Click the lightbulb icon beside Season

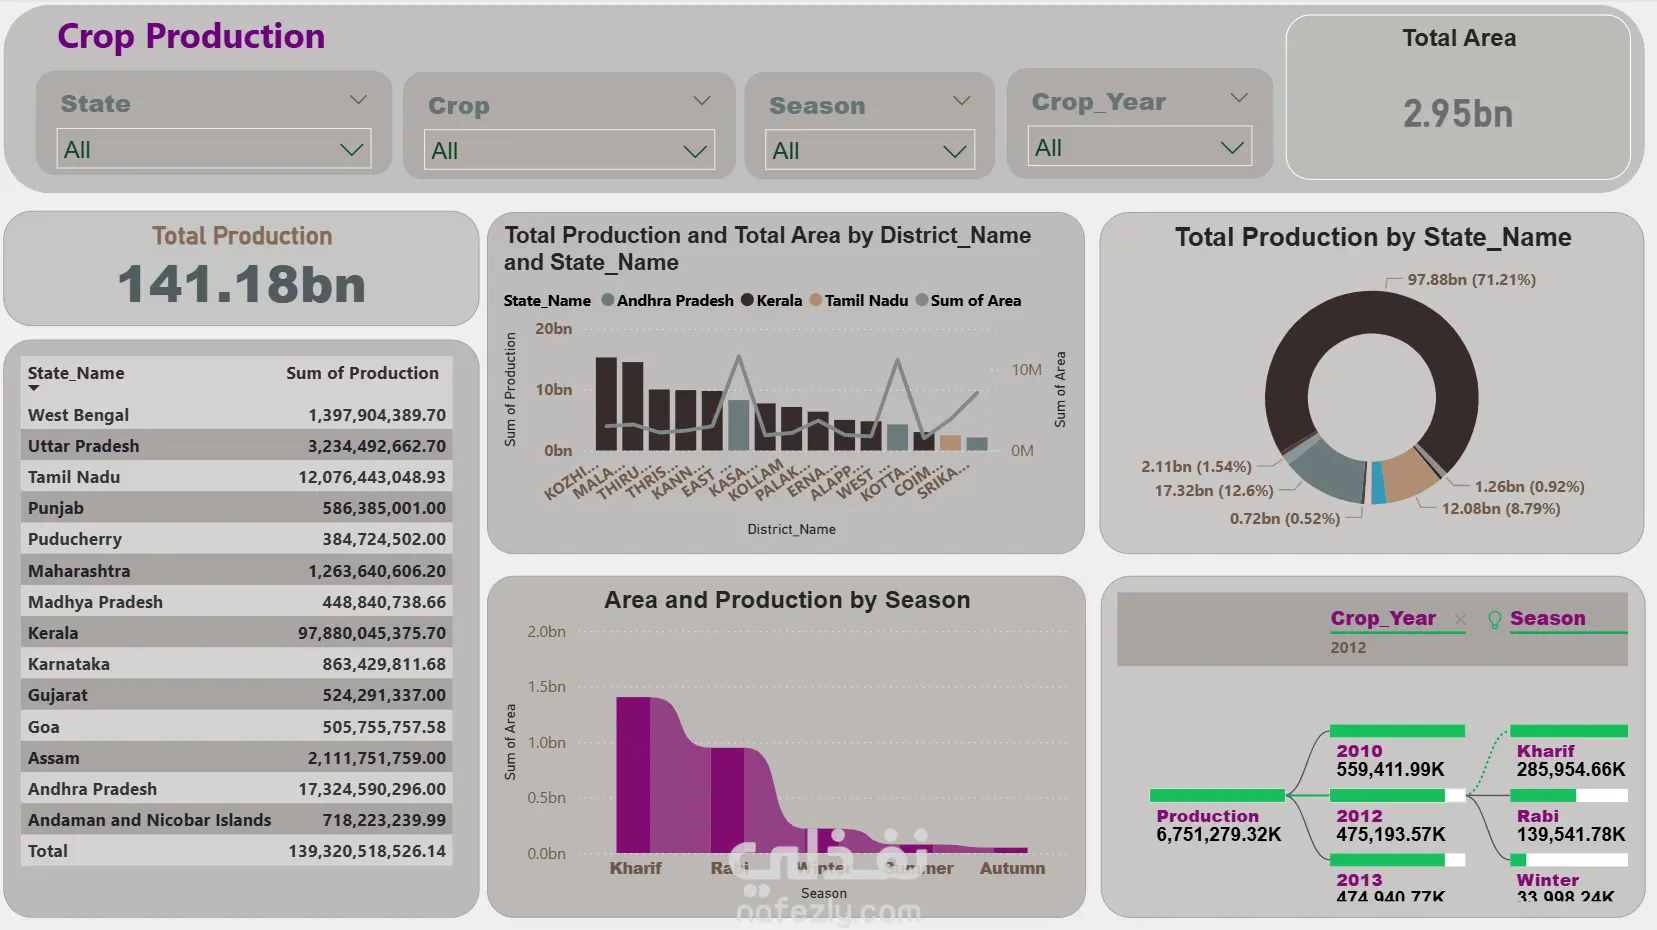click(1494, 620)
